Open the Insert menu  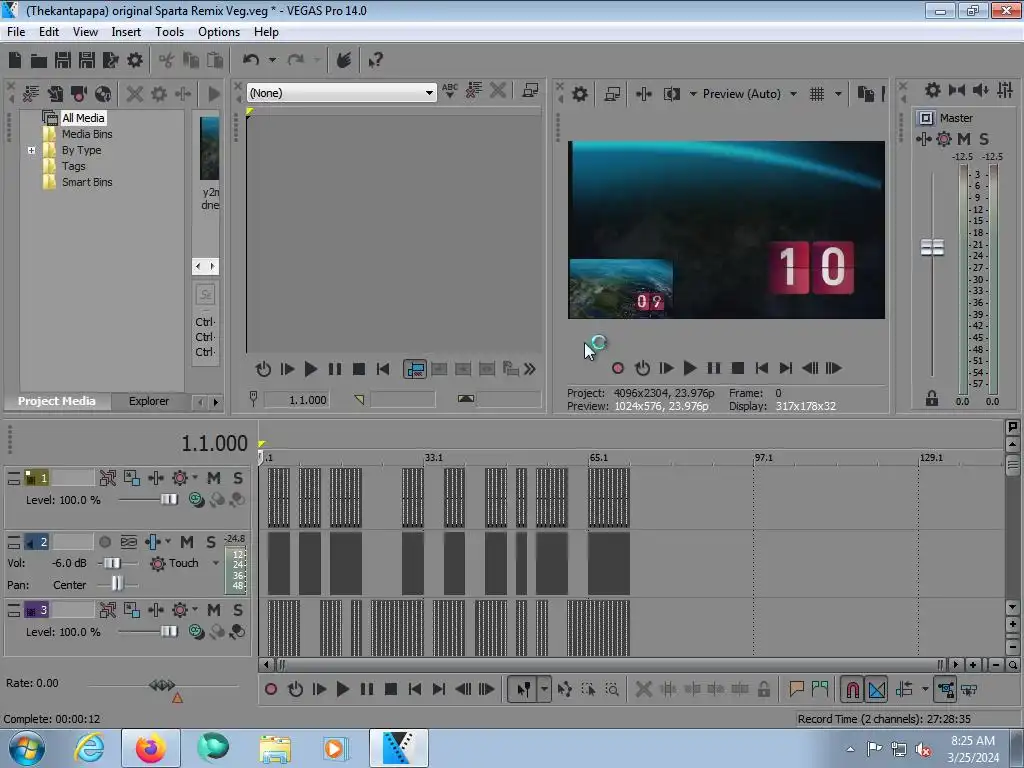pos(126,31)
